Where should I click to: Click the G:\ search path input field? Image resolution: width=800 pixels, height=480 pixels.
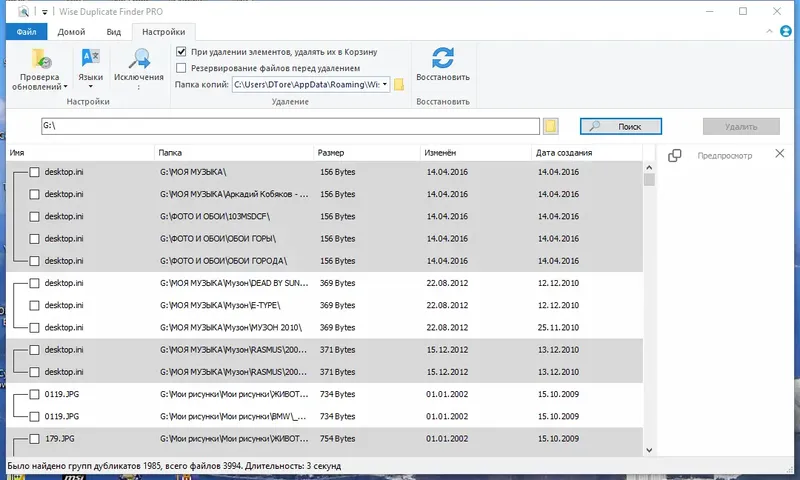pyautogui.click(x=290, y=126)
